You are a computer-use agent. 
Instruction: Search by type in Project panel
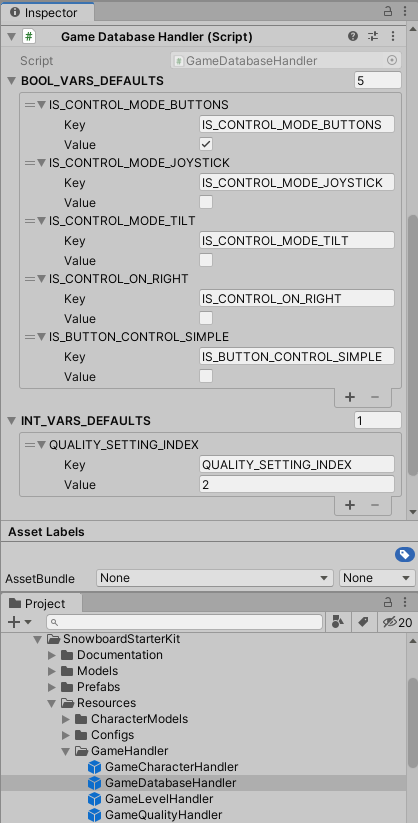click(338, 622)
